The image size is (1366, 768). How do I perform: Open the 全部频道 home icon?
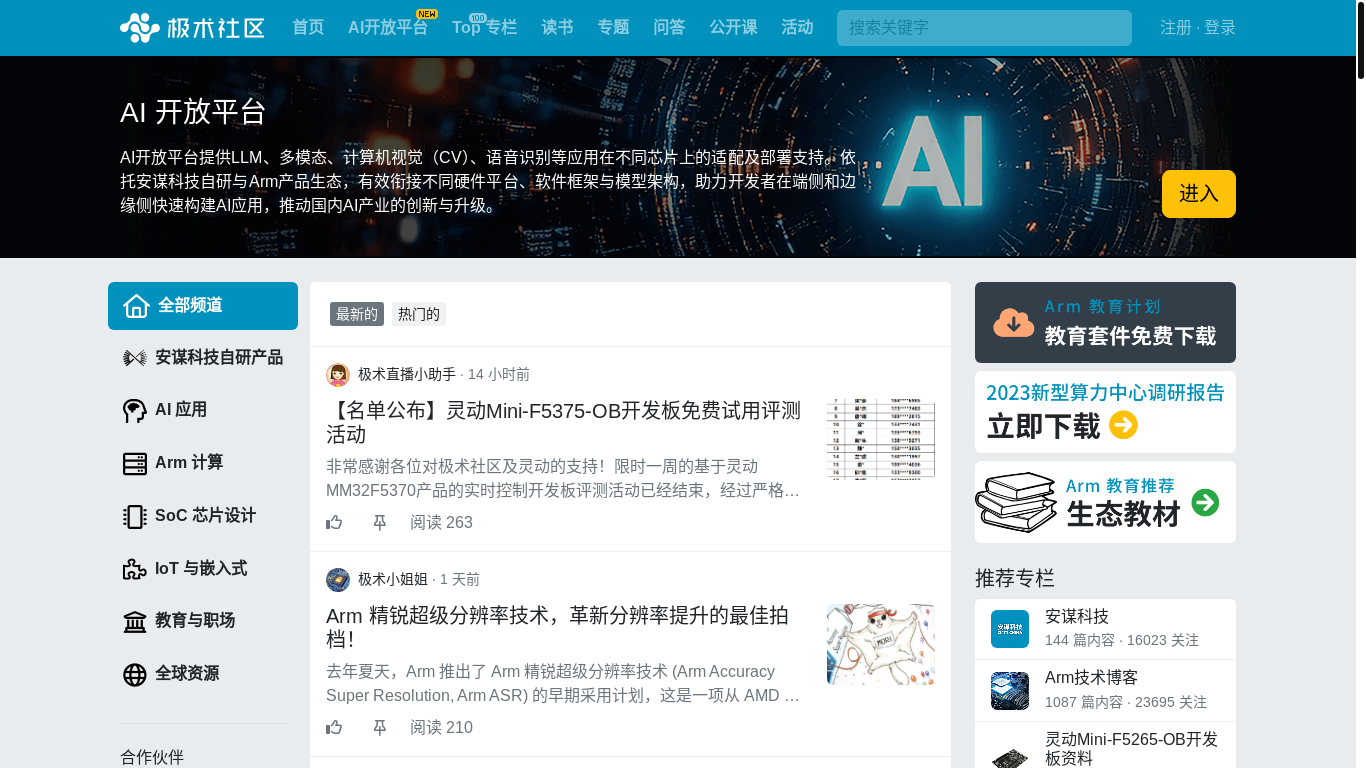pyautogui.click(x=136, y=306)
